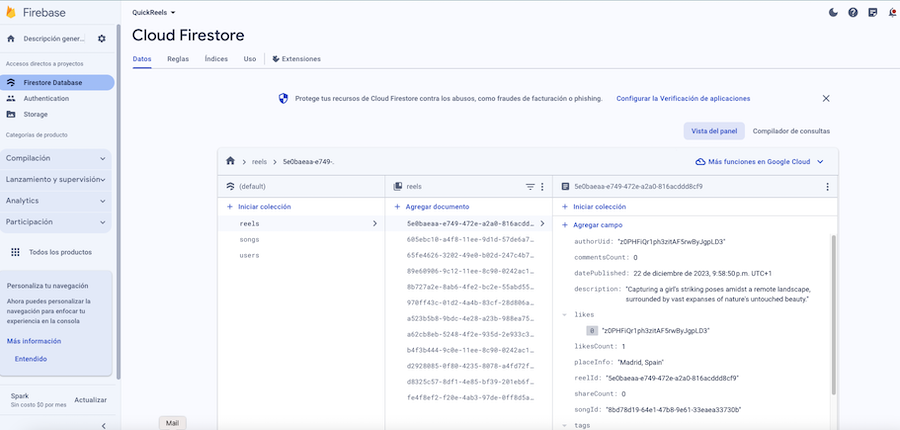Collapse the sidebar with the bottom chevron
900x430 pixels.
tap(103, 425)
